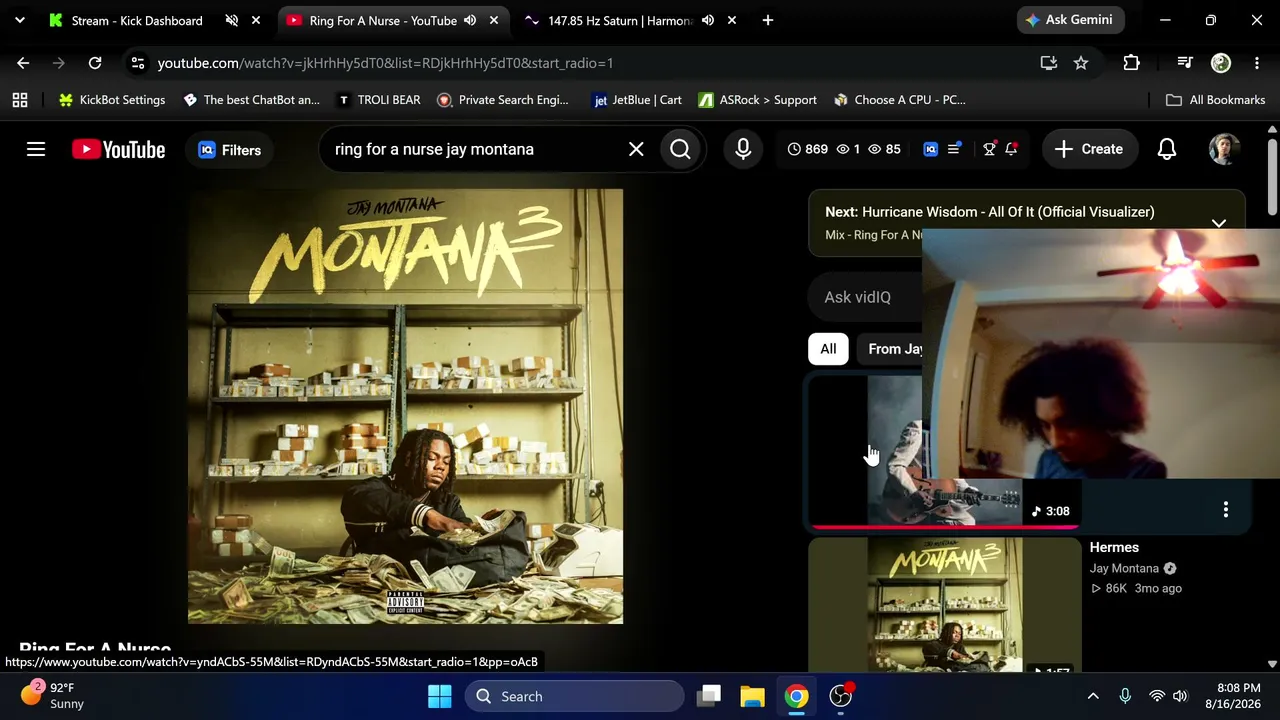The height and width of the screenshot is (720, 1280).
Task: Open the JetBlue | Cart bookmark
Action: 637,100
